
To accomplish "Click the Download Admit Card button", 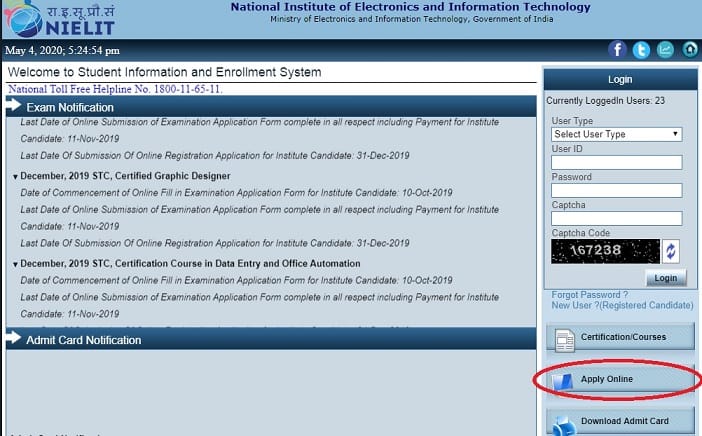I will [622, 421].
